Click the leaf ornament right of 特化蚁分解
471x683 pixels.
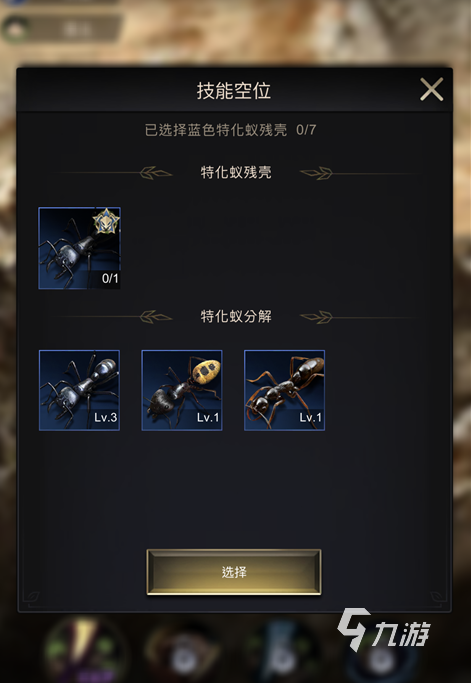316,317
